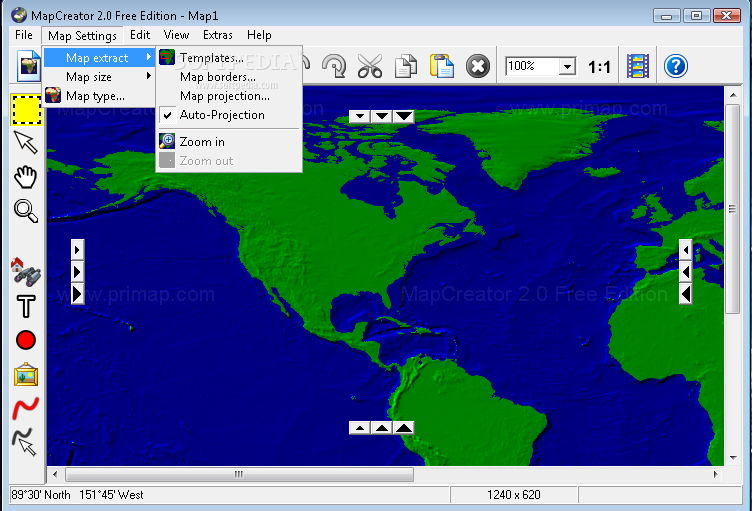The image size is (752, 511).
Task: Click the scissors cut icon
Action: pyautogui.click(x=370, y=66)
